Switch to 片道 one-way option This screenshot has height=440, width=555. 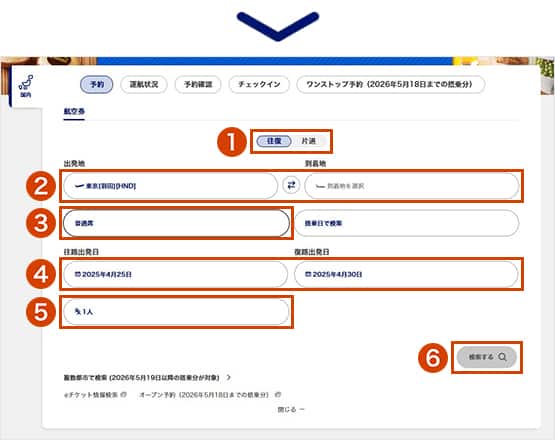pyautogui.click(x=308, y=141)
